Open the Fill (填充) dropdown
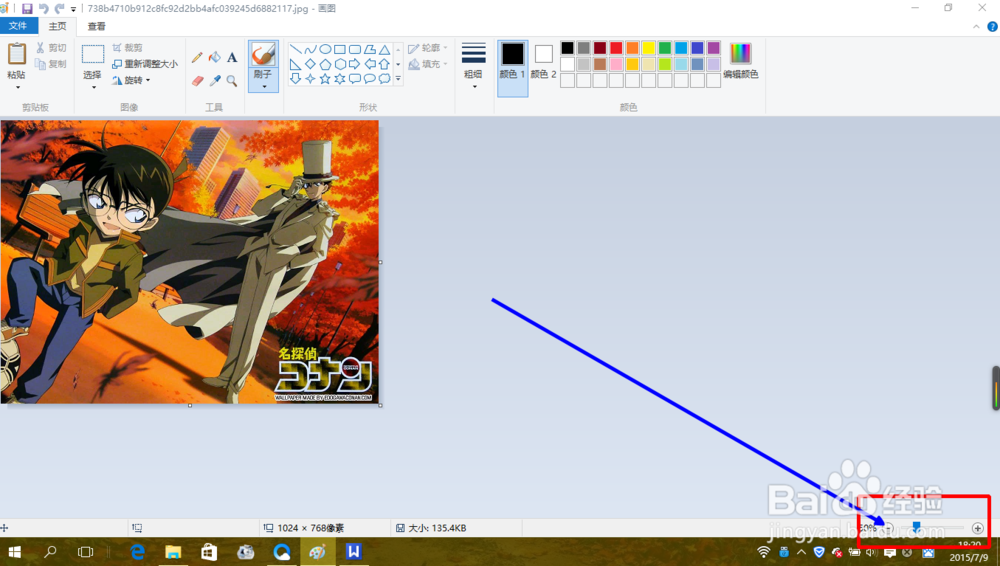The image size is (1000, 566). tap(428, 64)
